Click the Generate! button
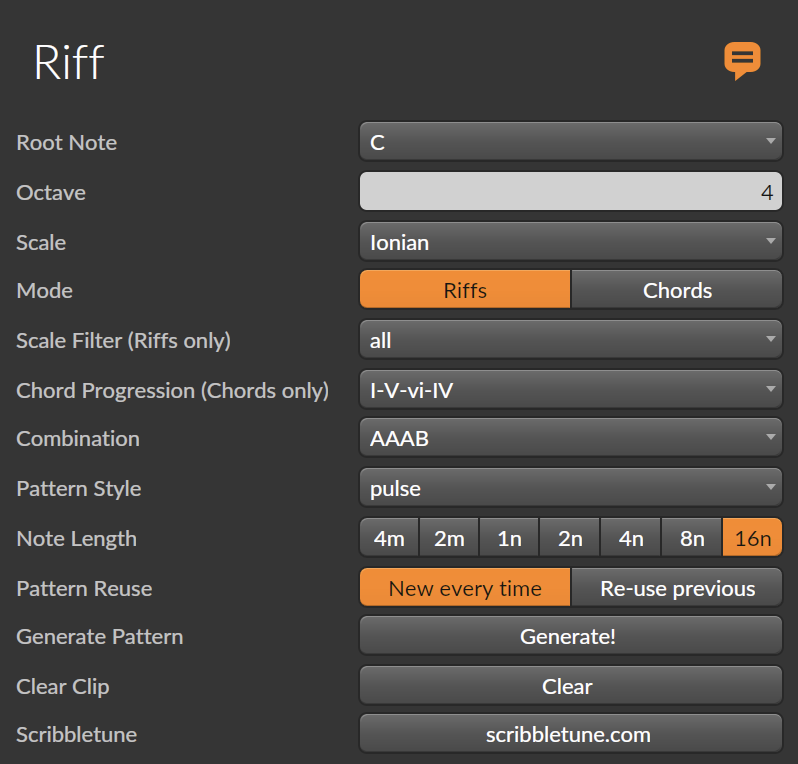Image resolution: width=798 pixels, height=764 pixels. tap(571, 636)
